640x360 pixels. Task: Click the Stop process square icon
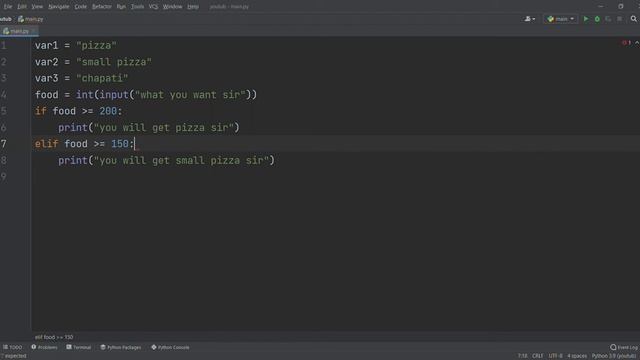point(619,19)
